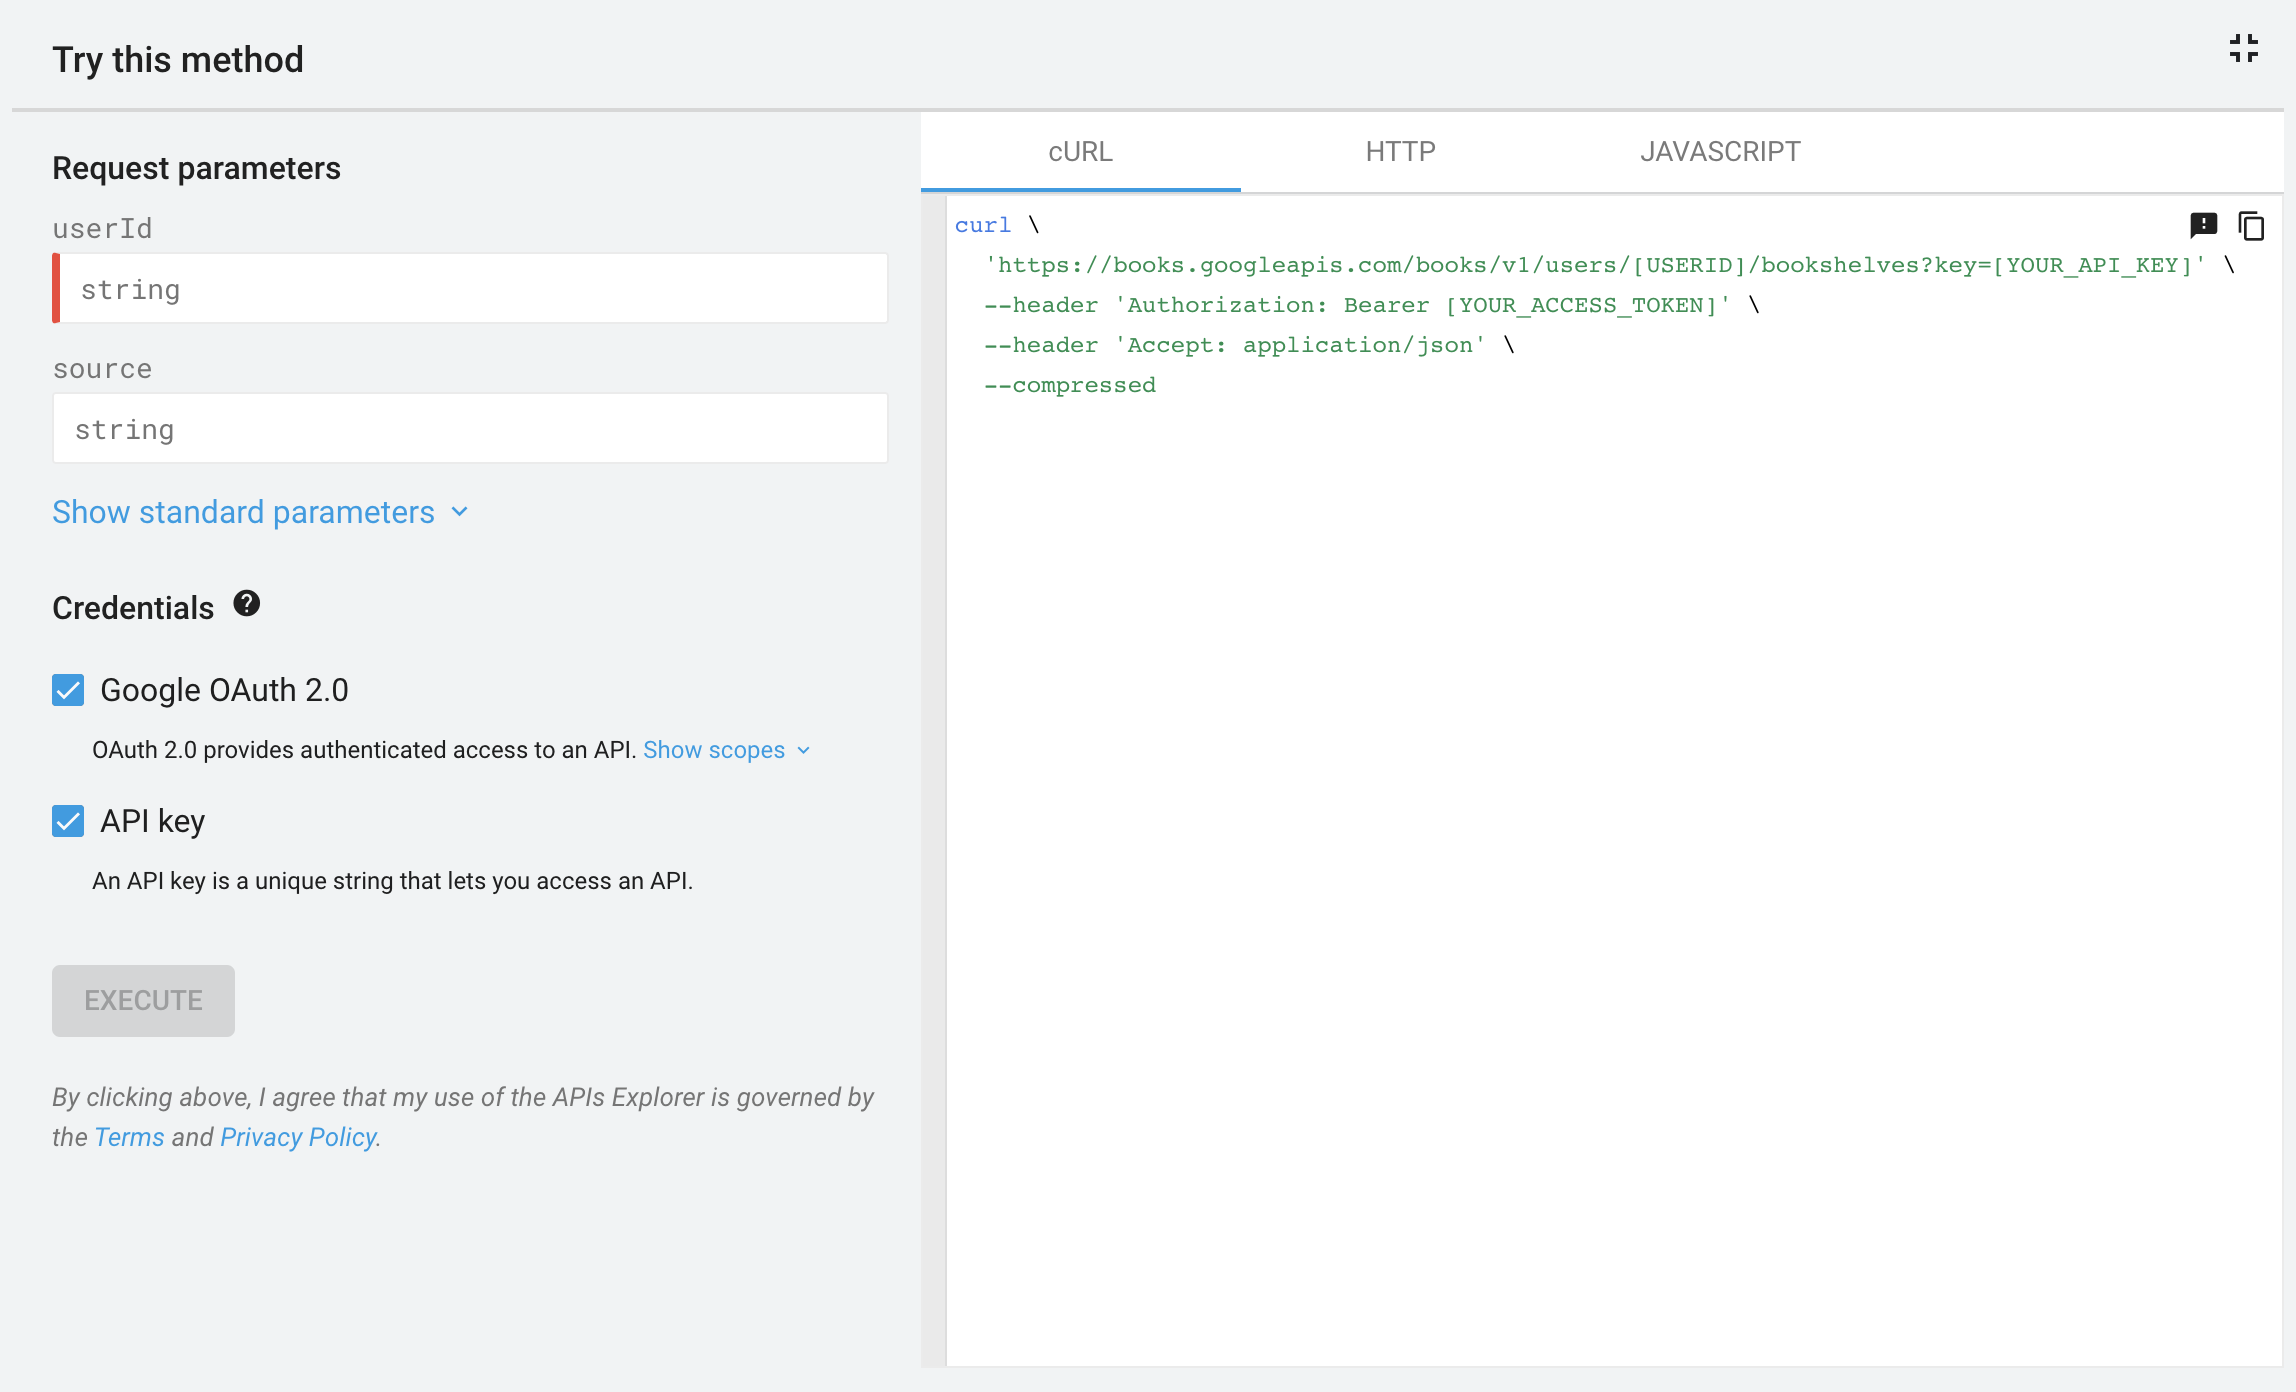This screenshot has width=2296, height=1392.
Task: Click the copy cURL command icon
Action: 2252,226
